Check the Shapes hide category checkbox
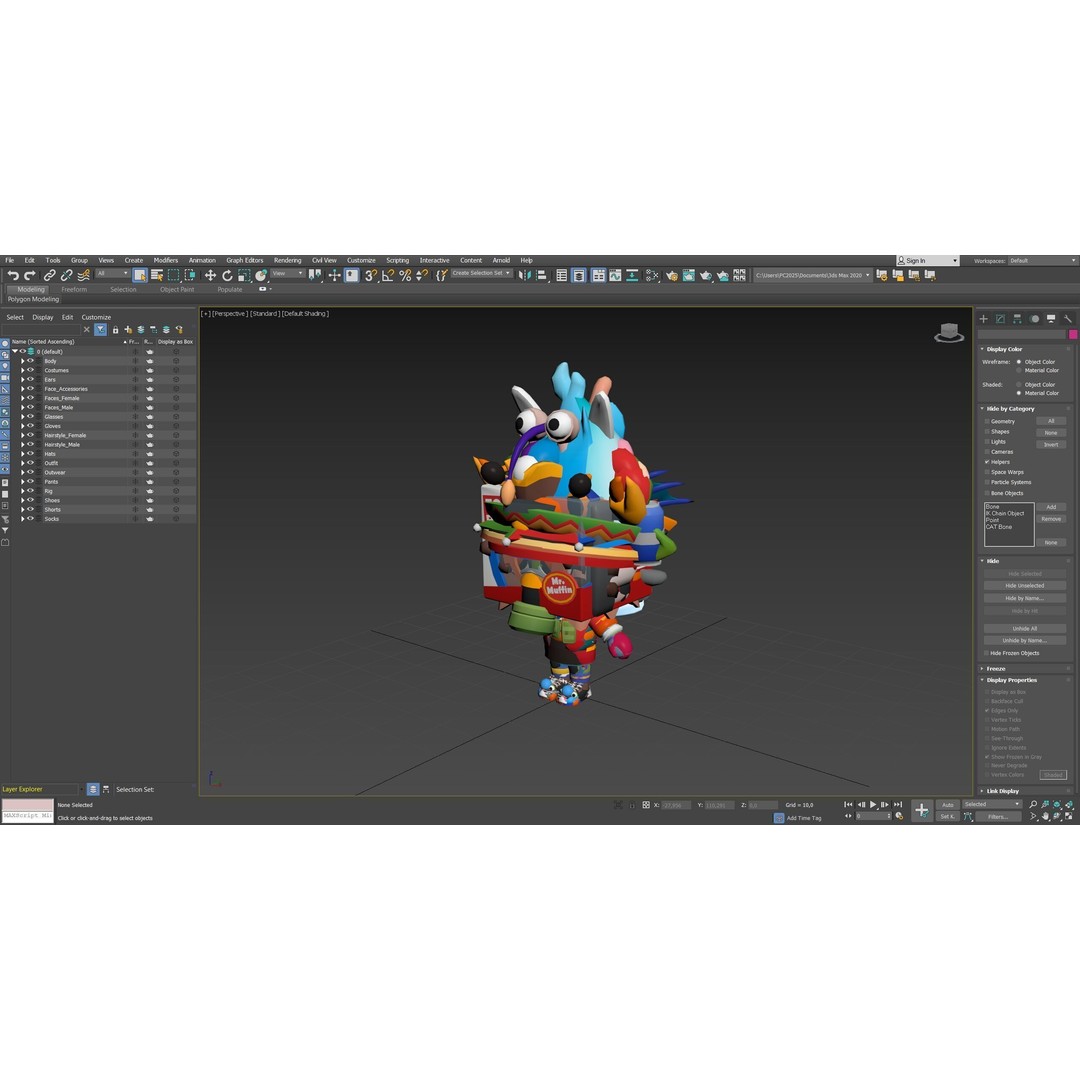Screen dimensions: 1080x1080 [987, 431]
